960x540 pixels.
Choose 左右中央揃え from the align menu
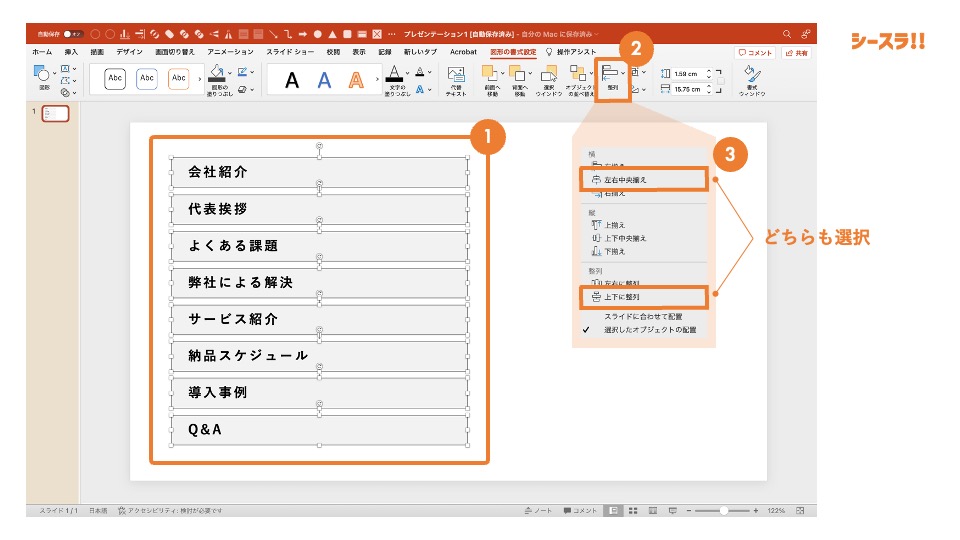coord(643,179)
